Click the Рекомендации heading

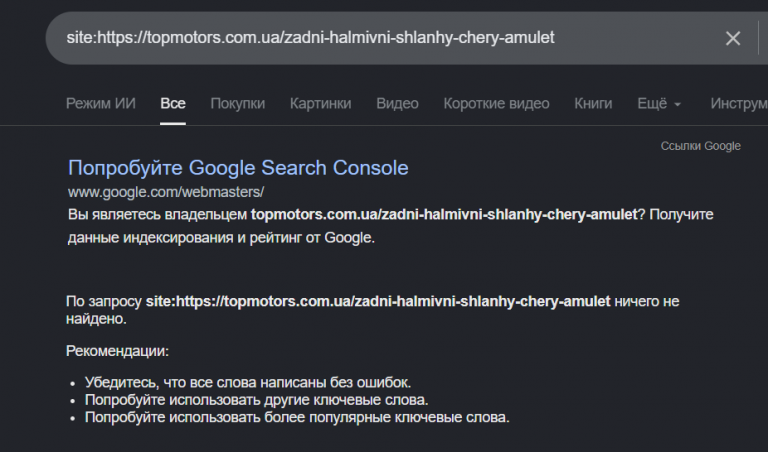point(118,351)
